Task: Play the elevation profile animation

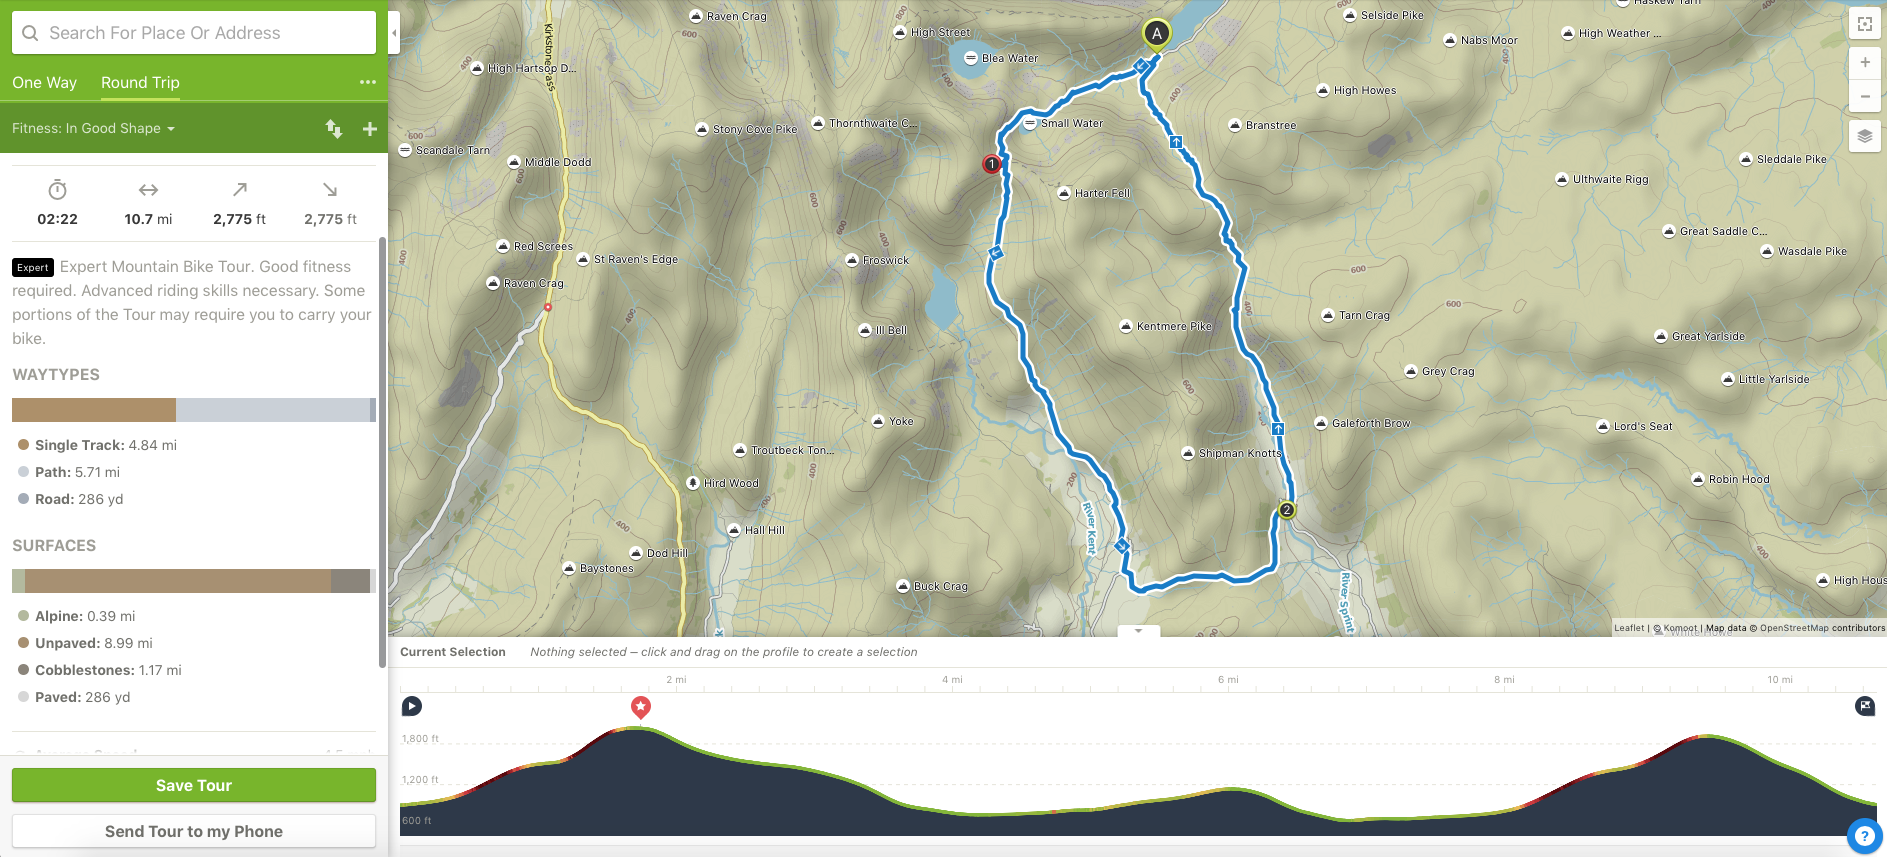Action: tap(411, 706)
